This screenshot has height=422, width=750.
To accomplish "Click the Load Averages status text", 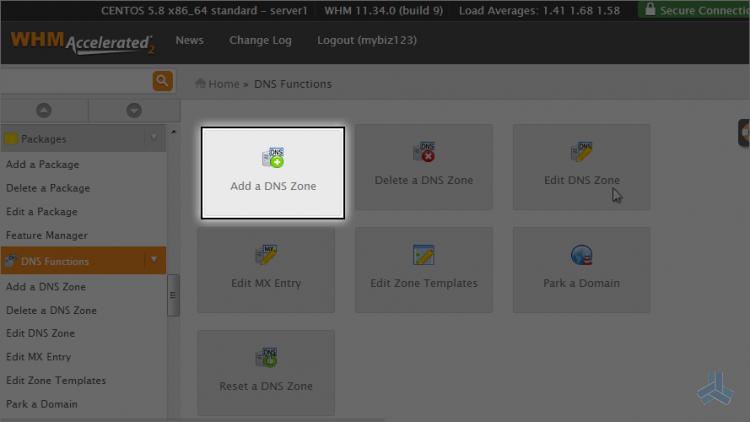I will click(540, 10).
